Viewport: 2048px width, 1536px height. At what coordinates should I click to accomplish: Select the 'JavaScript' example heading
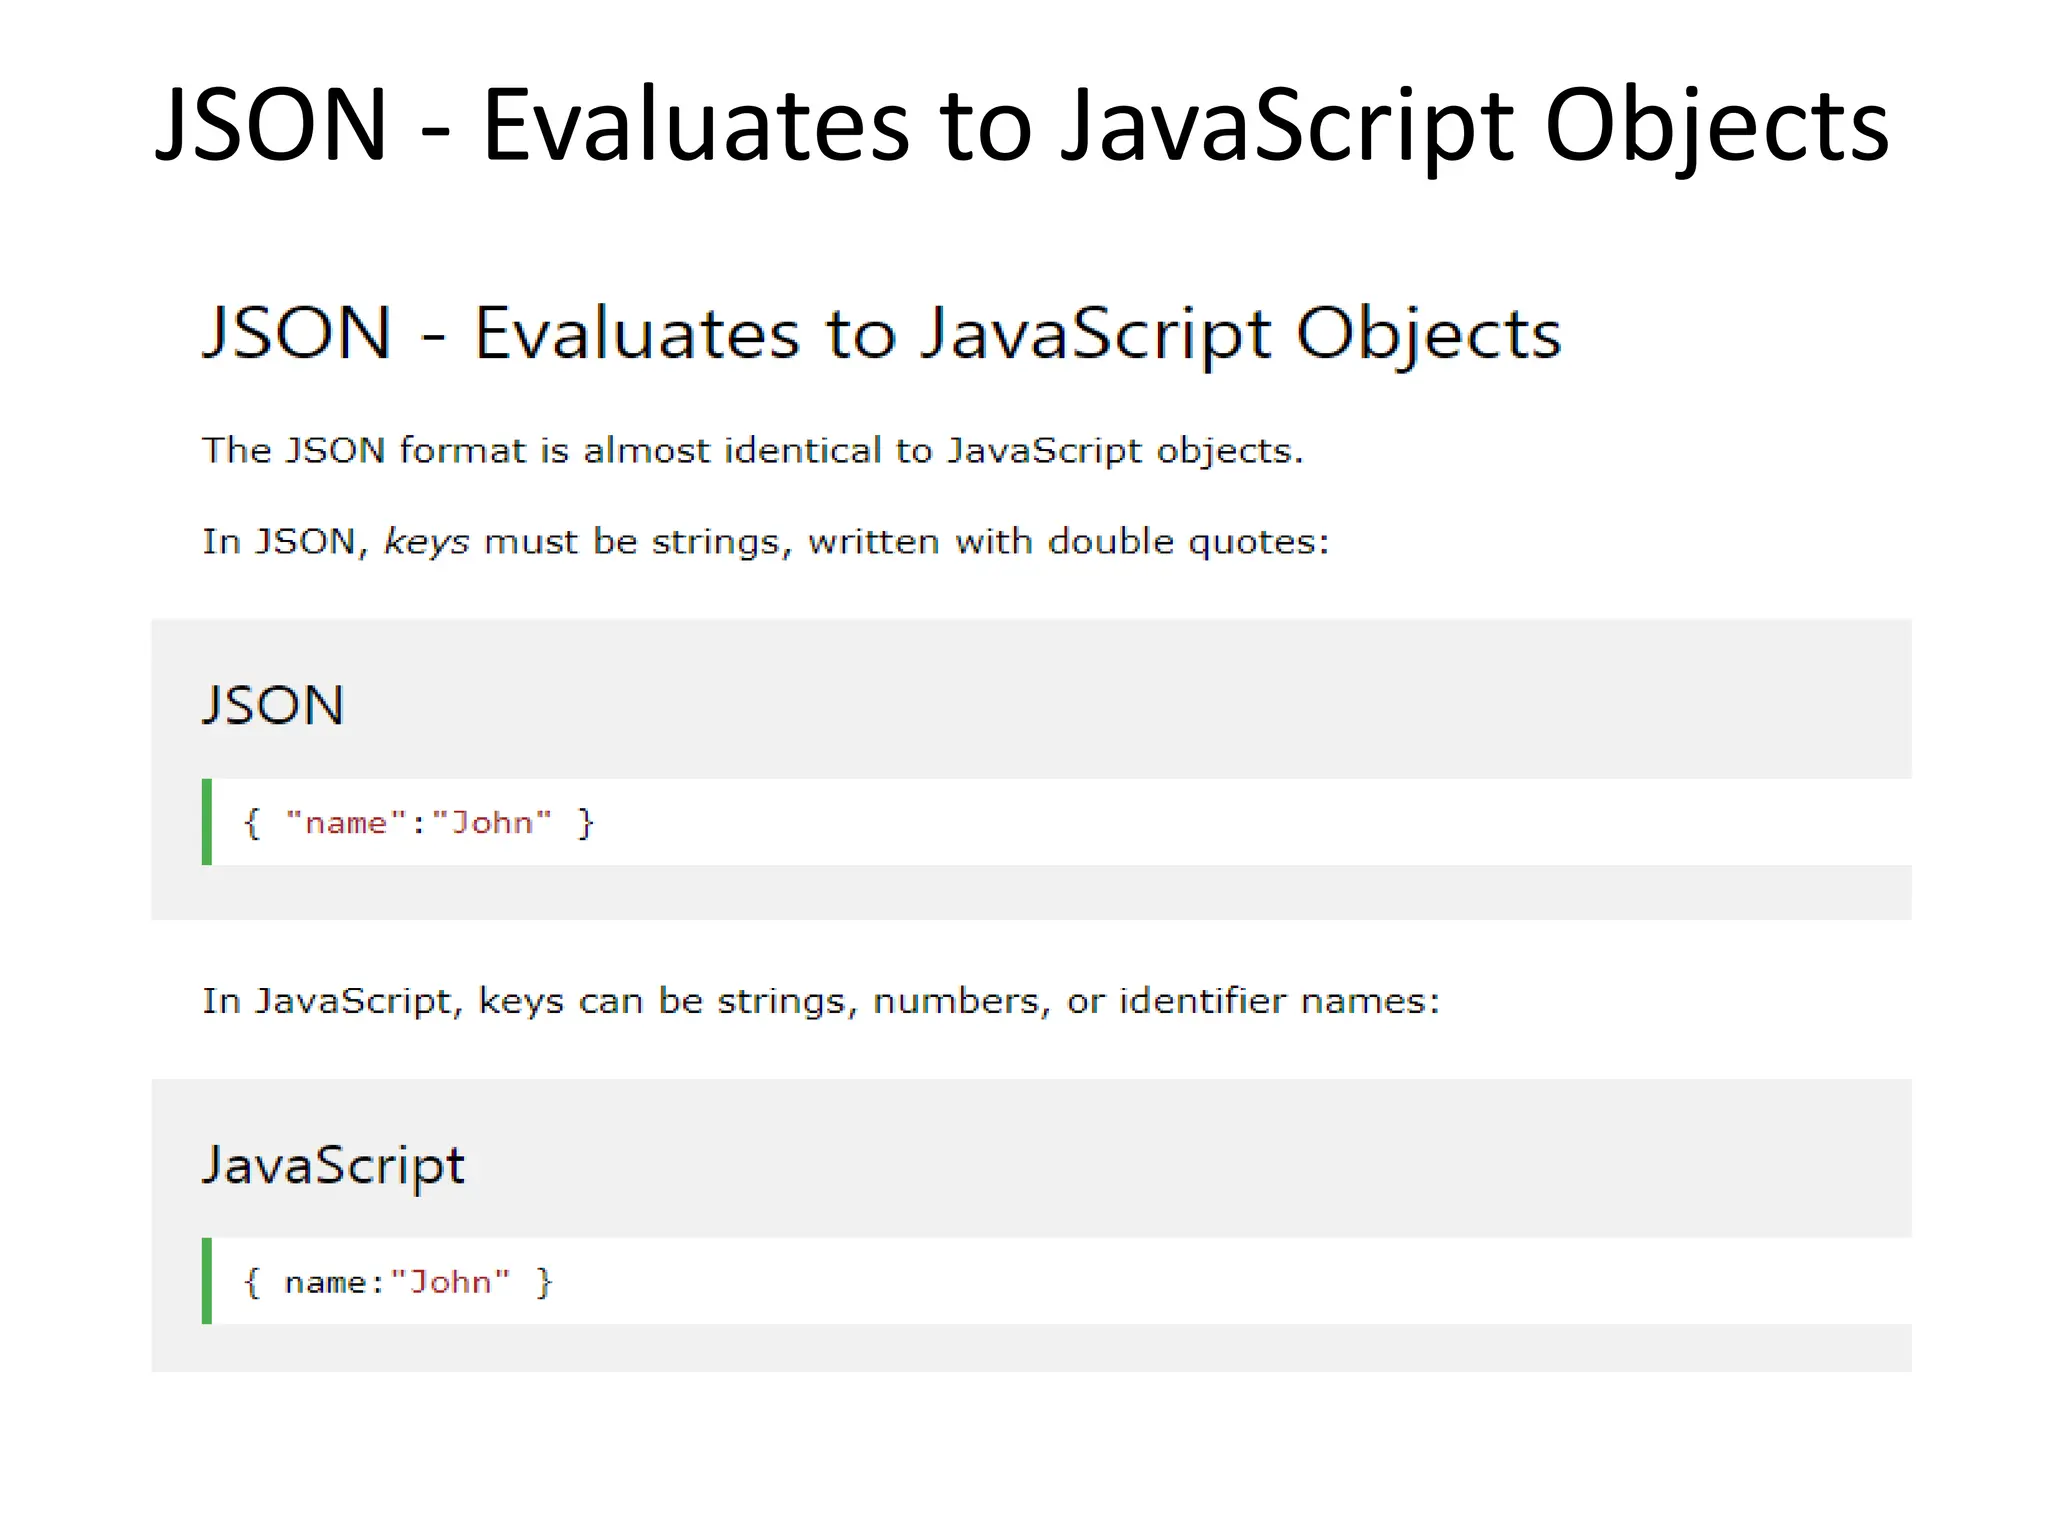333,1166
